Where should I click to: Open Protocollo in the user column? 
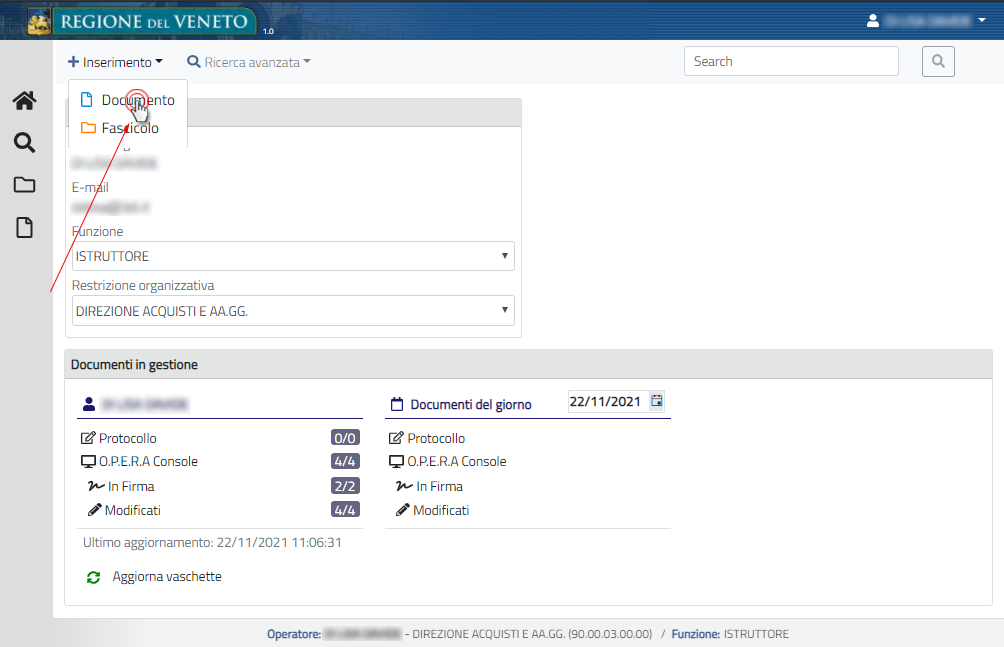(127, 438)
